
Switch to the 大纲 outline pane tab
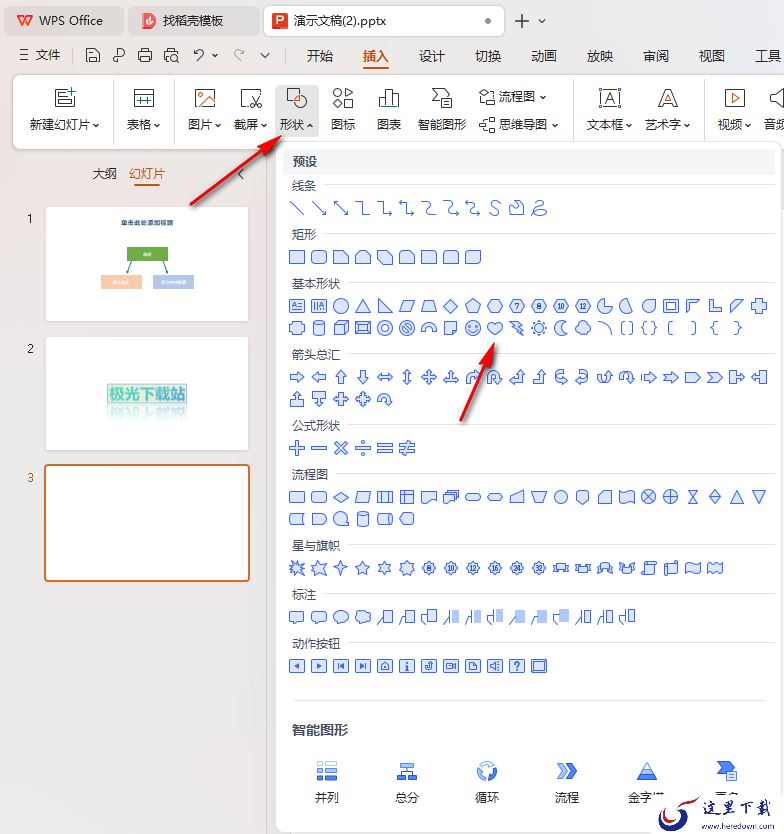(x=104, y=174)
